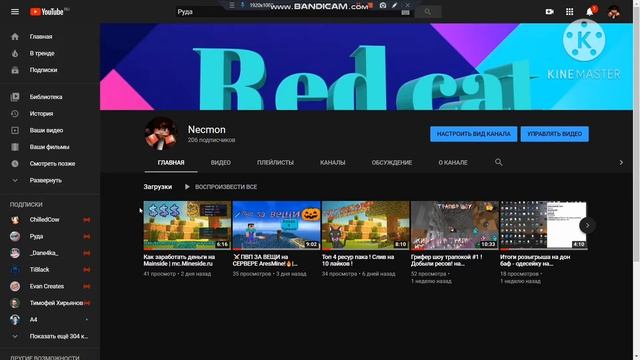Open the notifications bell

click(590, 12)
